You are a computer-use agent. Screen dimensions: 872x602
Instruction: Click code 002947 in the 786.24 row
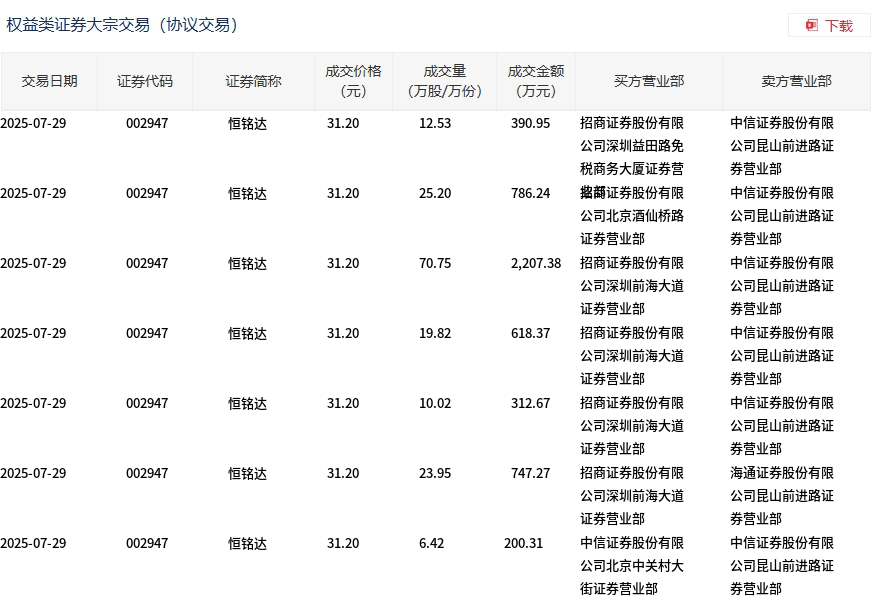pos(147,193)
